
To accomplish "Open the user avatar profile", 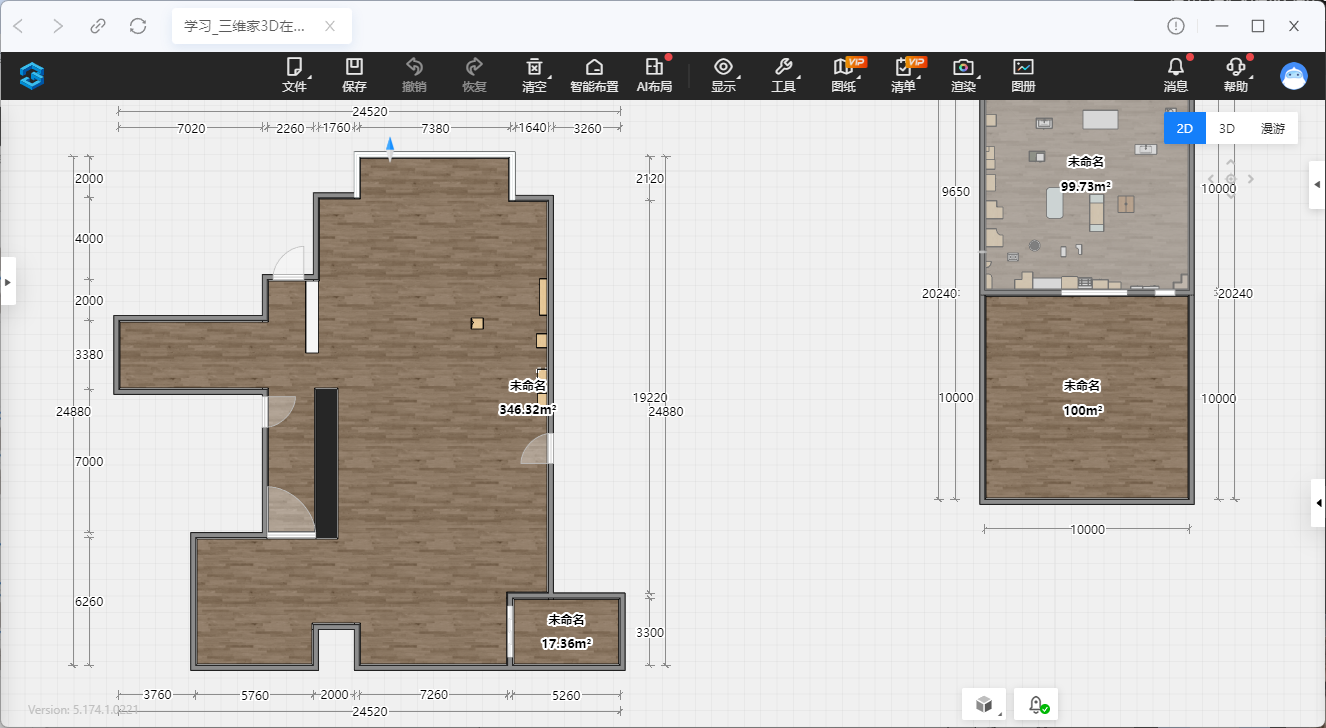I will pos(1294,76).
